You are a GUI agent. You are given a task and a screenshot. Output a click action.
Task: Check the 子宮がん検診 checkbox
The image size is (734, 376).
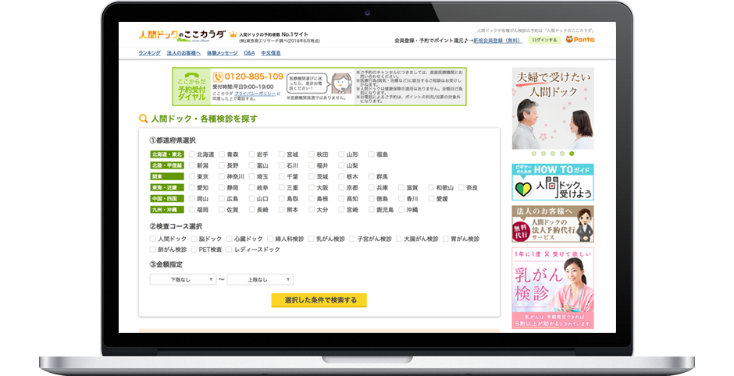pyautogui.click(x=352, y=239)
